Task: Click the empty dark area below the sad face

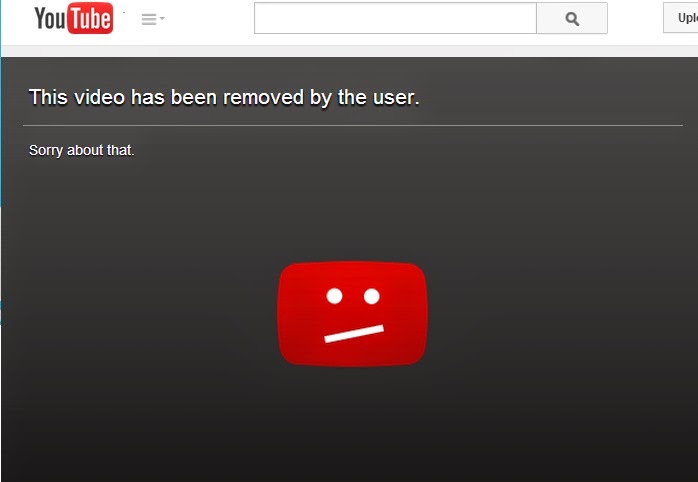Action: click(353, 423)
